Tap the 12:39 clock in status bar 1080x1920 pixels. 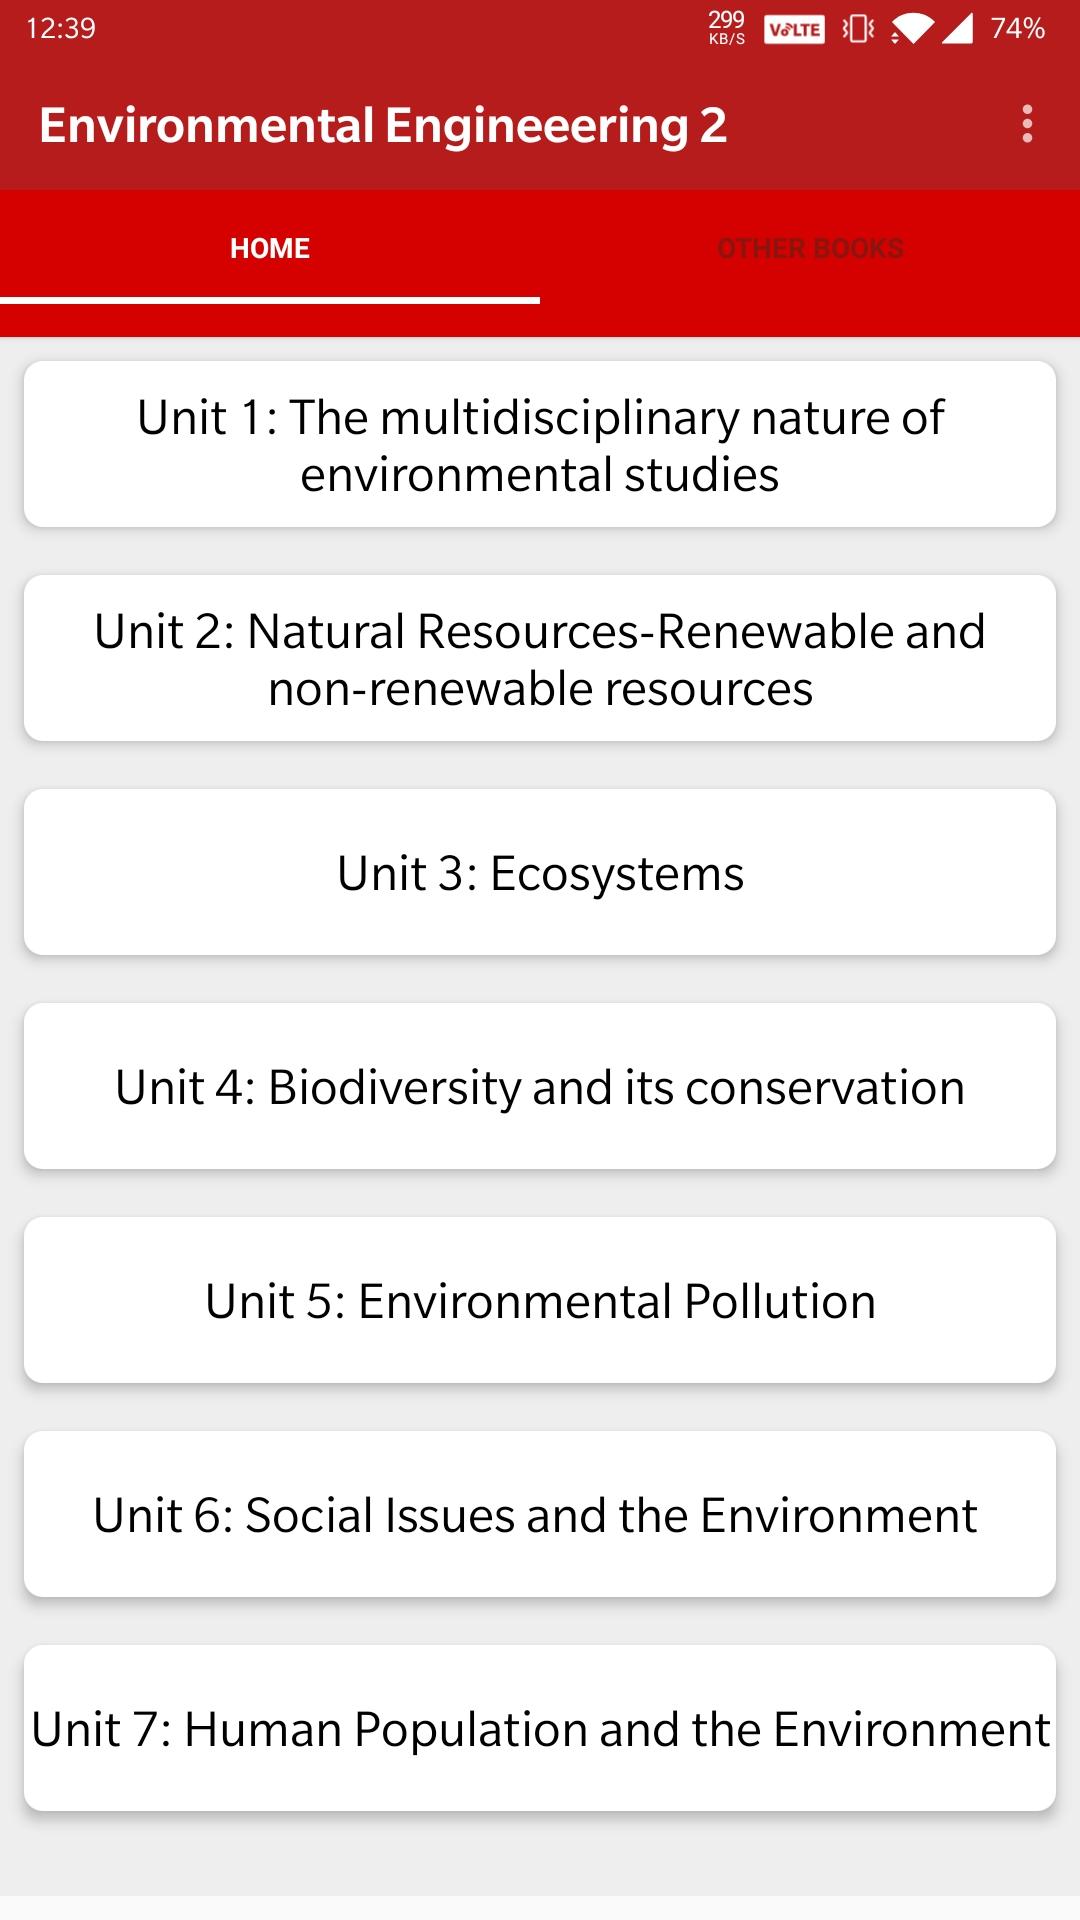click(61, 29)
